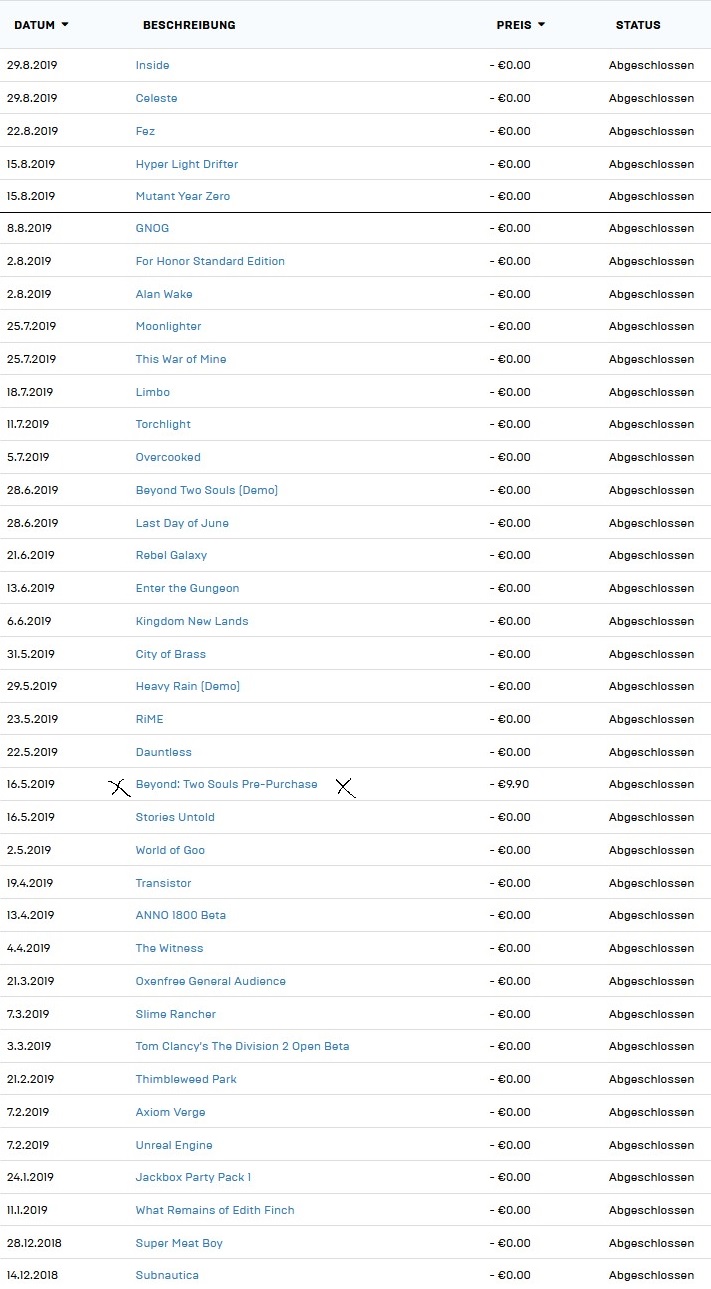Sort by the Preis dropdown arrow
This screenshot has width=711, height=1289.
[542, 25]
